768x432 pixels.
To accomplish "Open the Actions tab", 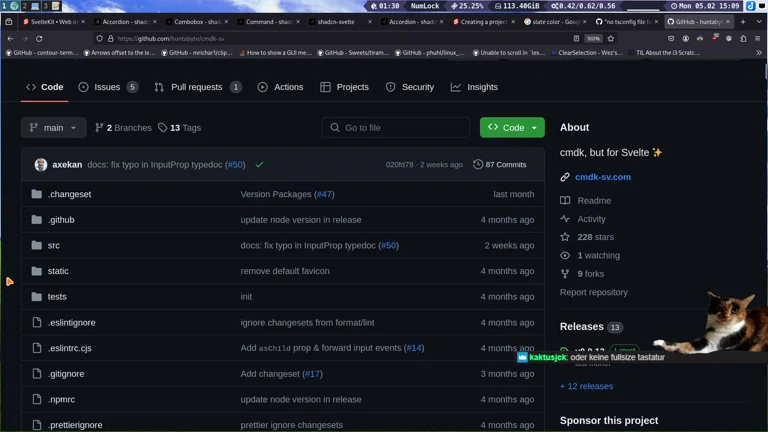I will coord(281,87).
